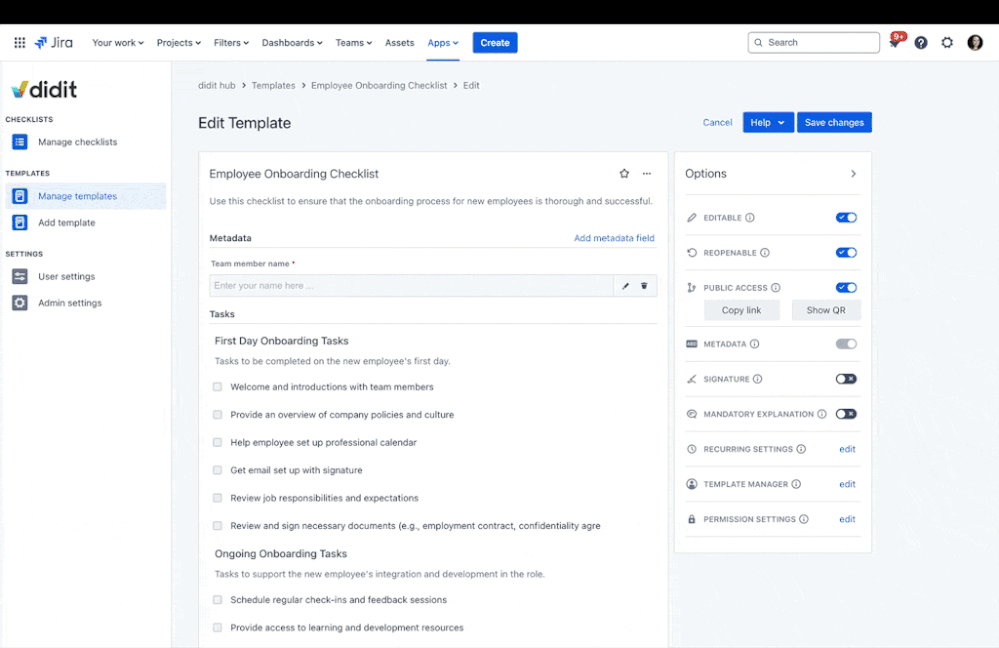Open the Help dropdown menu
999x648 pixels.
(767, 121)
